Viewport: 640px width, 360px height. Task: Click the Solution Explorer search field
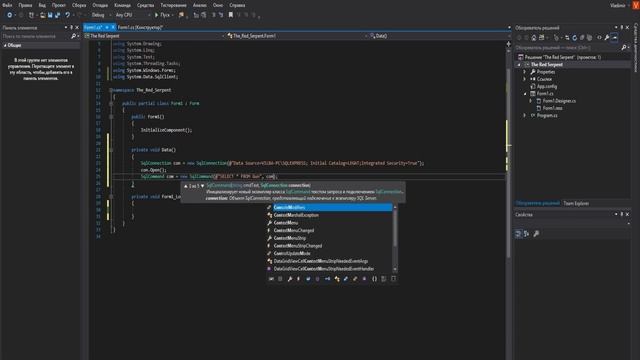(567, 48)
